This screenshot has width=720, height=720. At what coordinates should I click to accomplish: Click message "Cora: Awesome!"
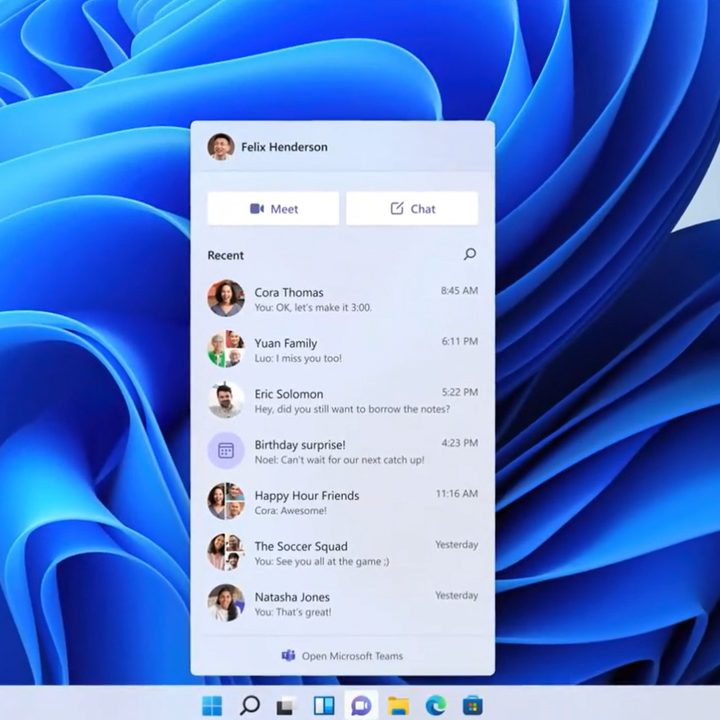point(291,511)
